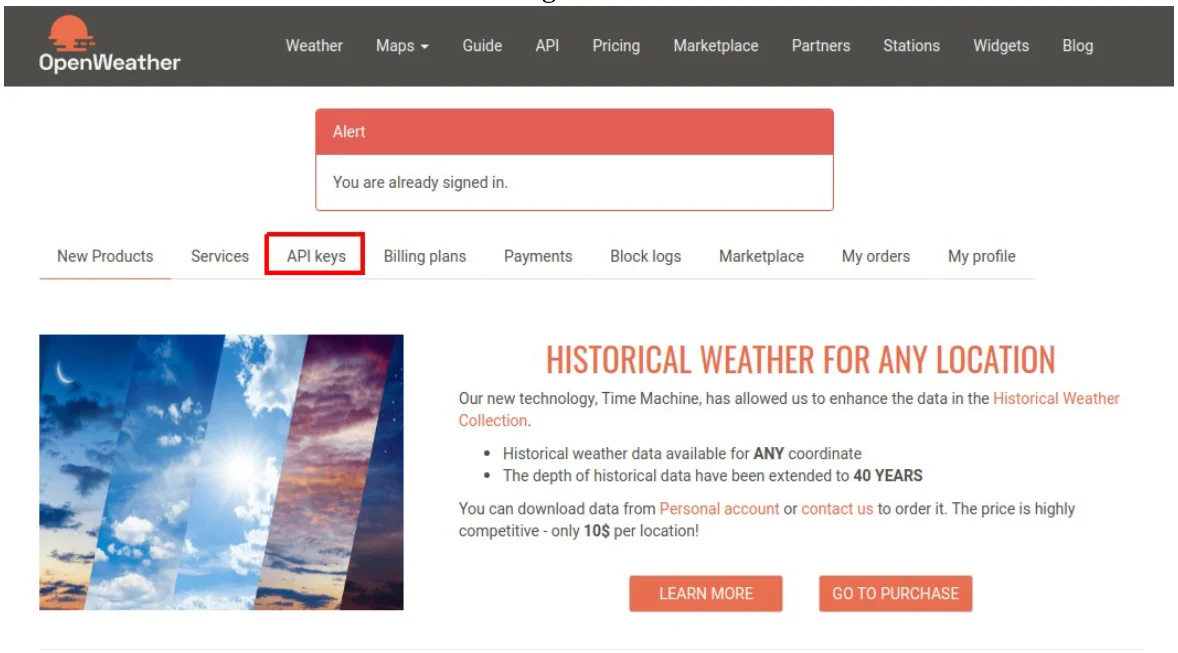Open the Marketplace account tab
This screenshot has height=653, width=1178.
tap(761, 256)
